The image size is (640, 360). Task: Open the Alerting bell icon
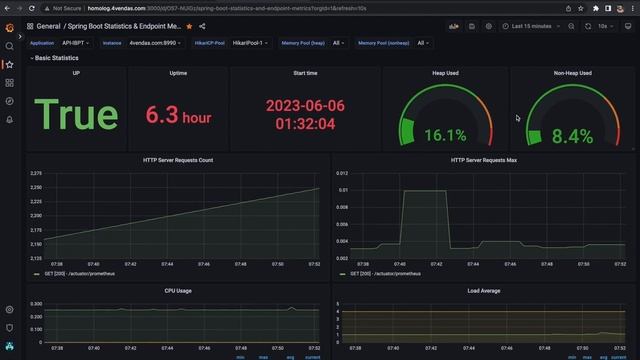(x=9, y=120)
